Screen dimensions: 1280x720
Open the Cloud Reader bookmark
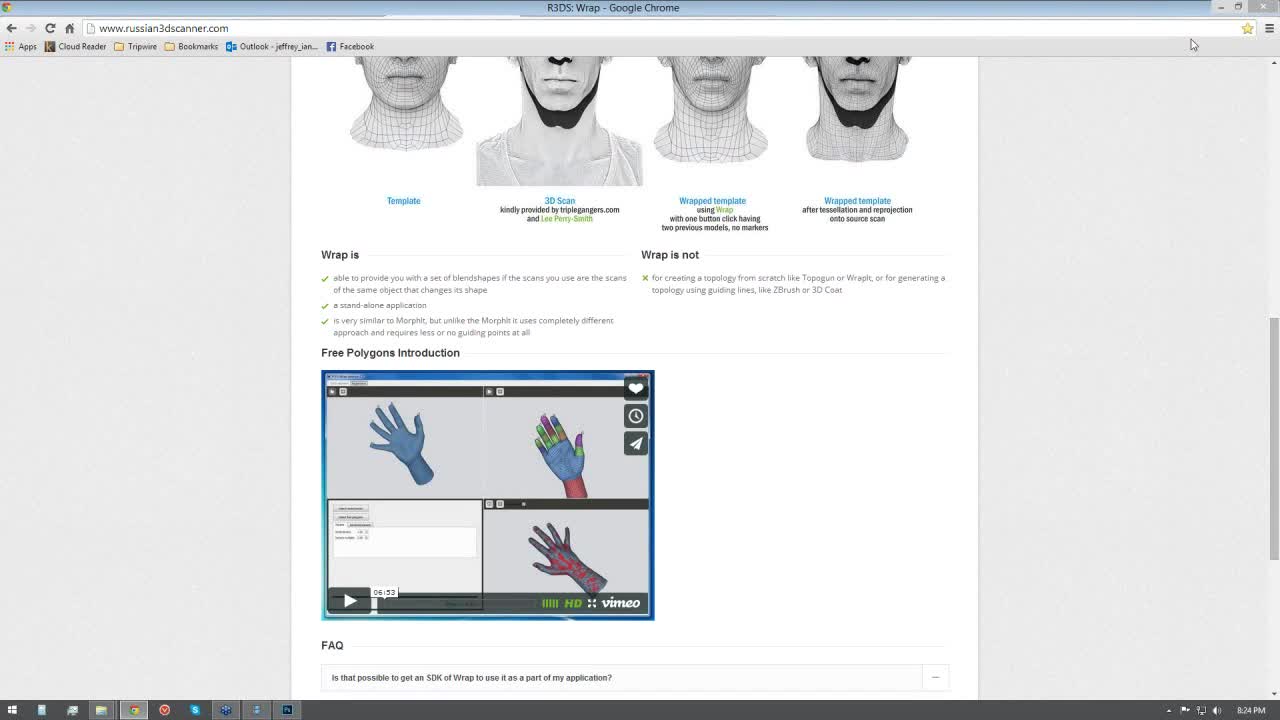75,46
